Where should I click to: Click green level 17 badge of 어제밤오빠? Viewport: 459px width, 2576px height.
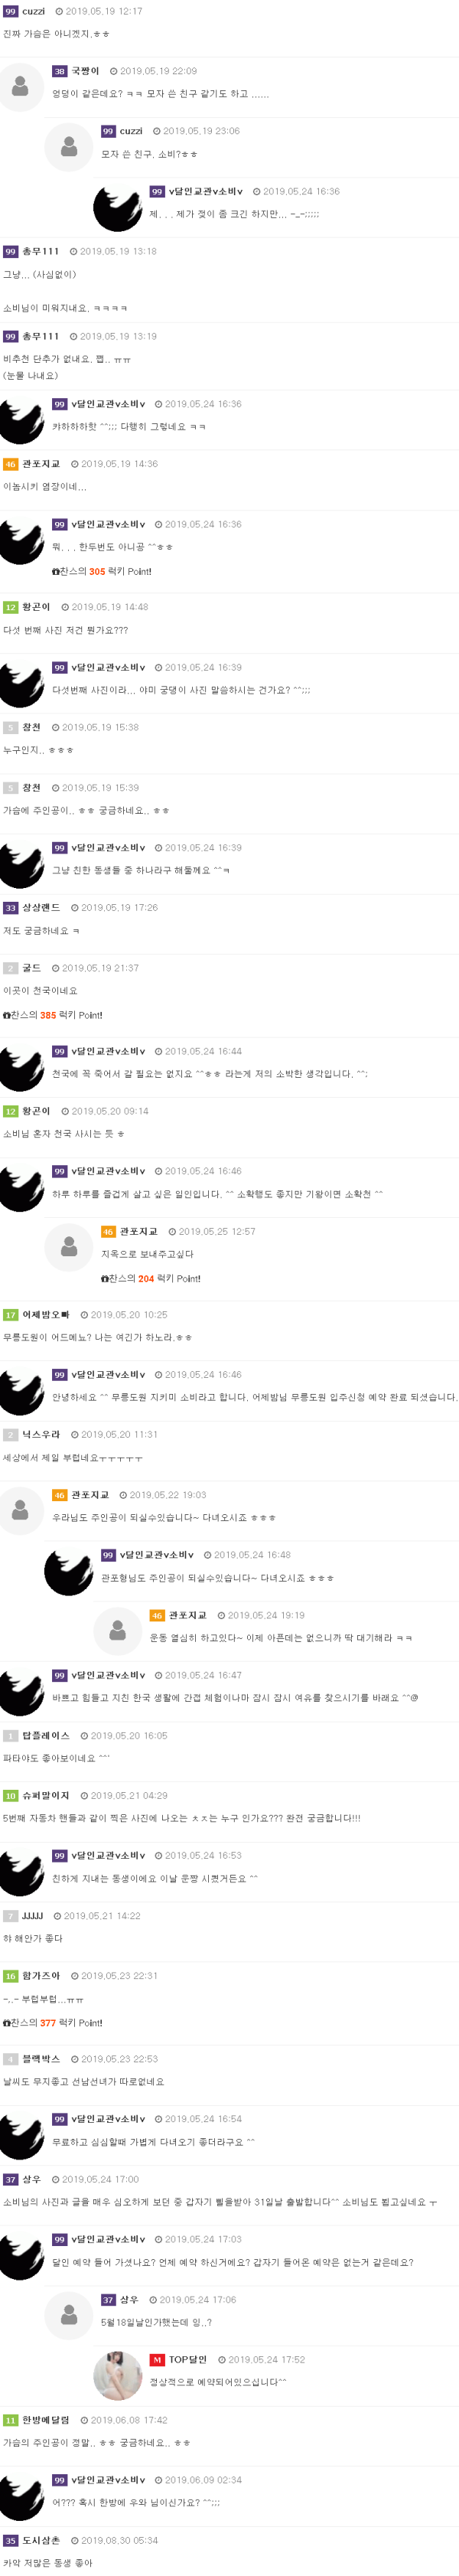(x=10, y=1315)
